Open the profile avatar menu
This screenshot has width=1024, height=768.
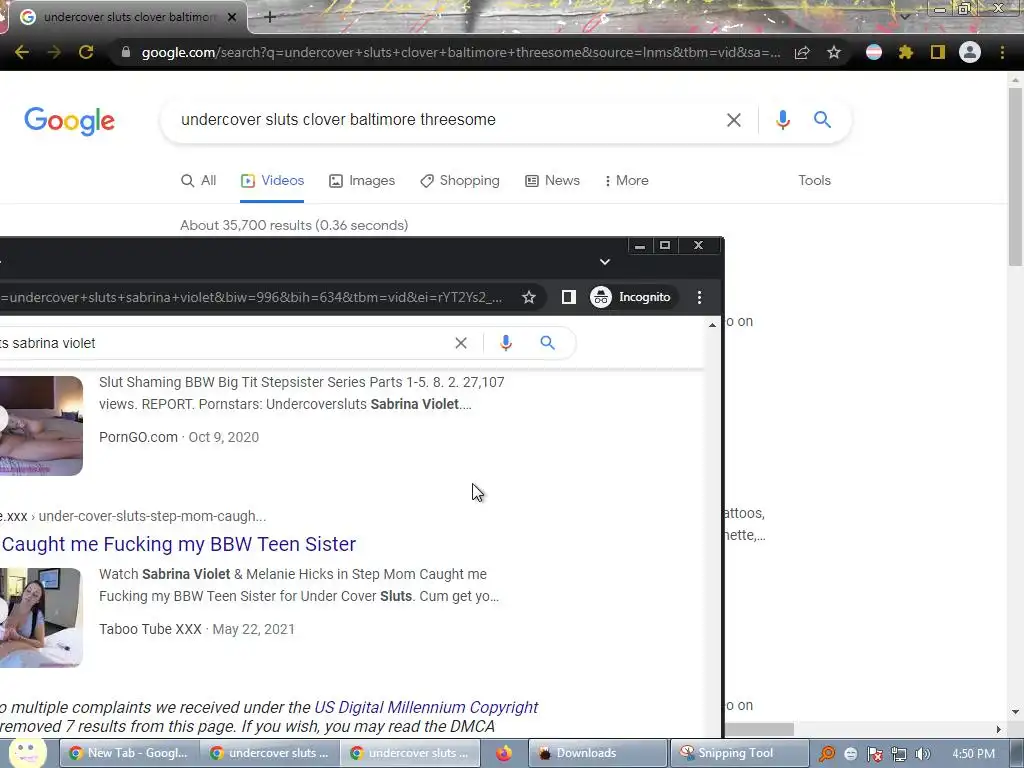[x=970, y=52]
